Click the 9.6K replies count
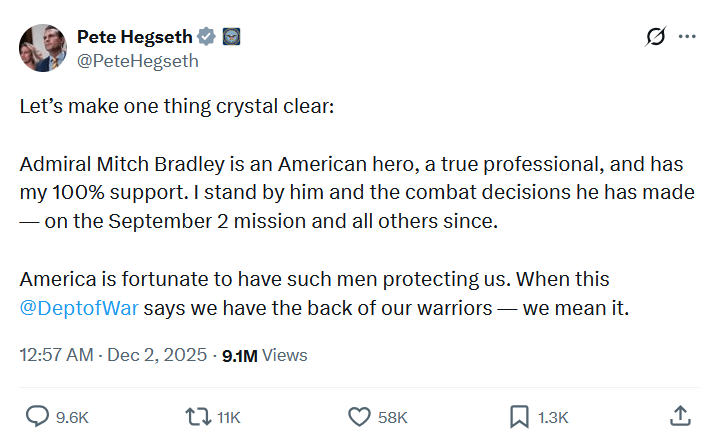The image size is (706, 441). (x=71, y=417)
